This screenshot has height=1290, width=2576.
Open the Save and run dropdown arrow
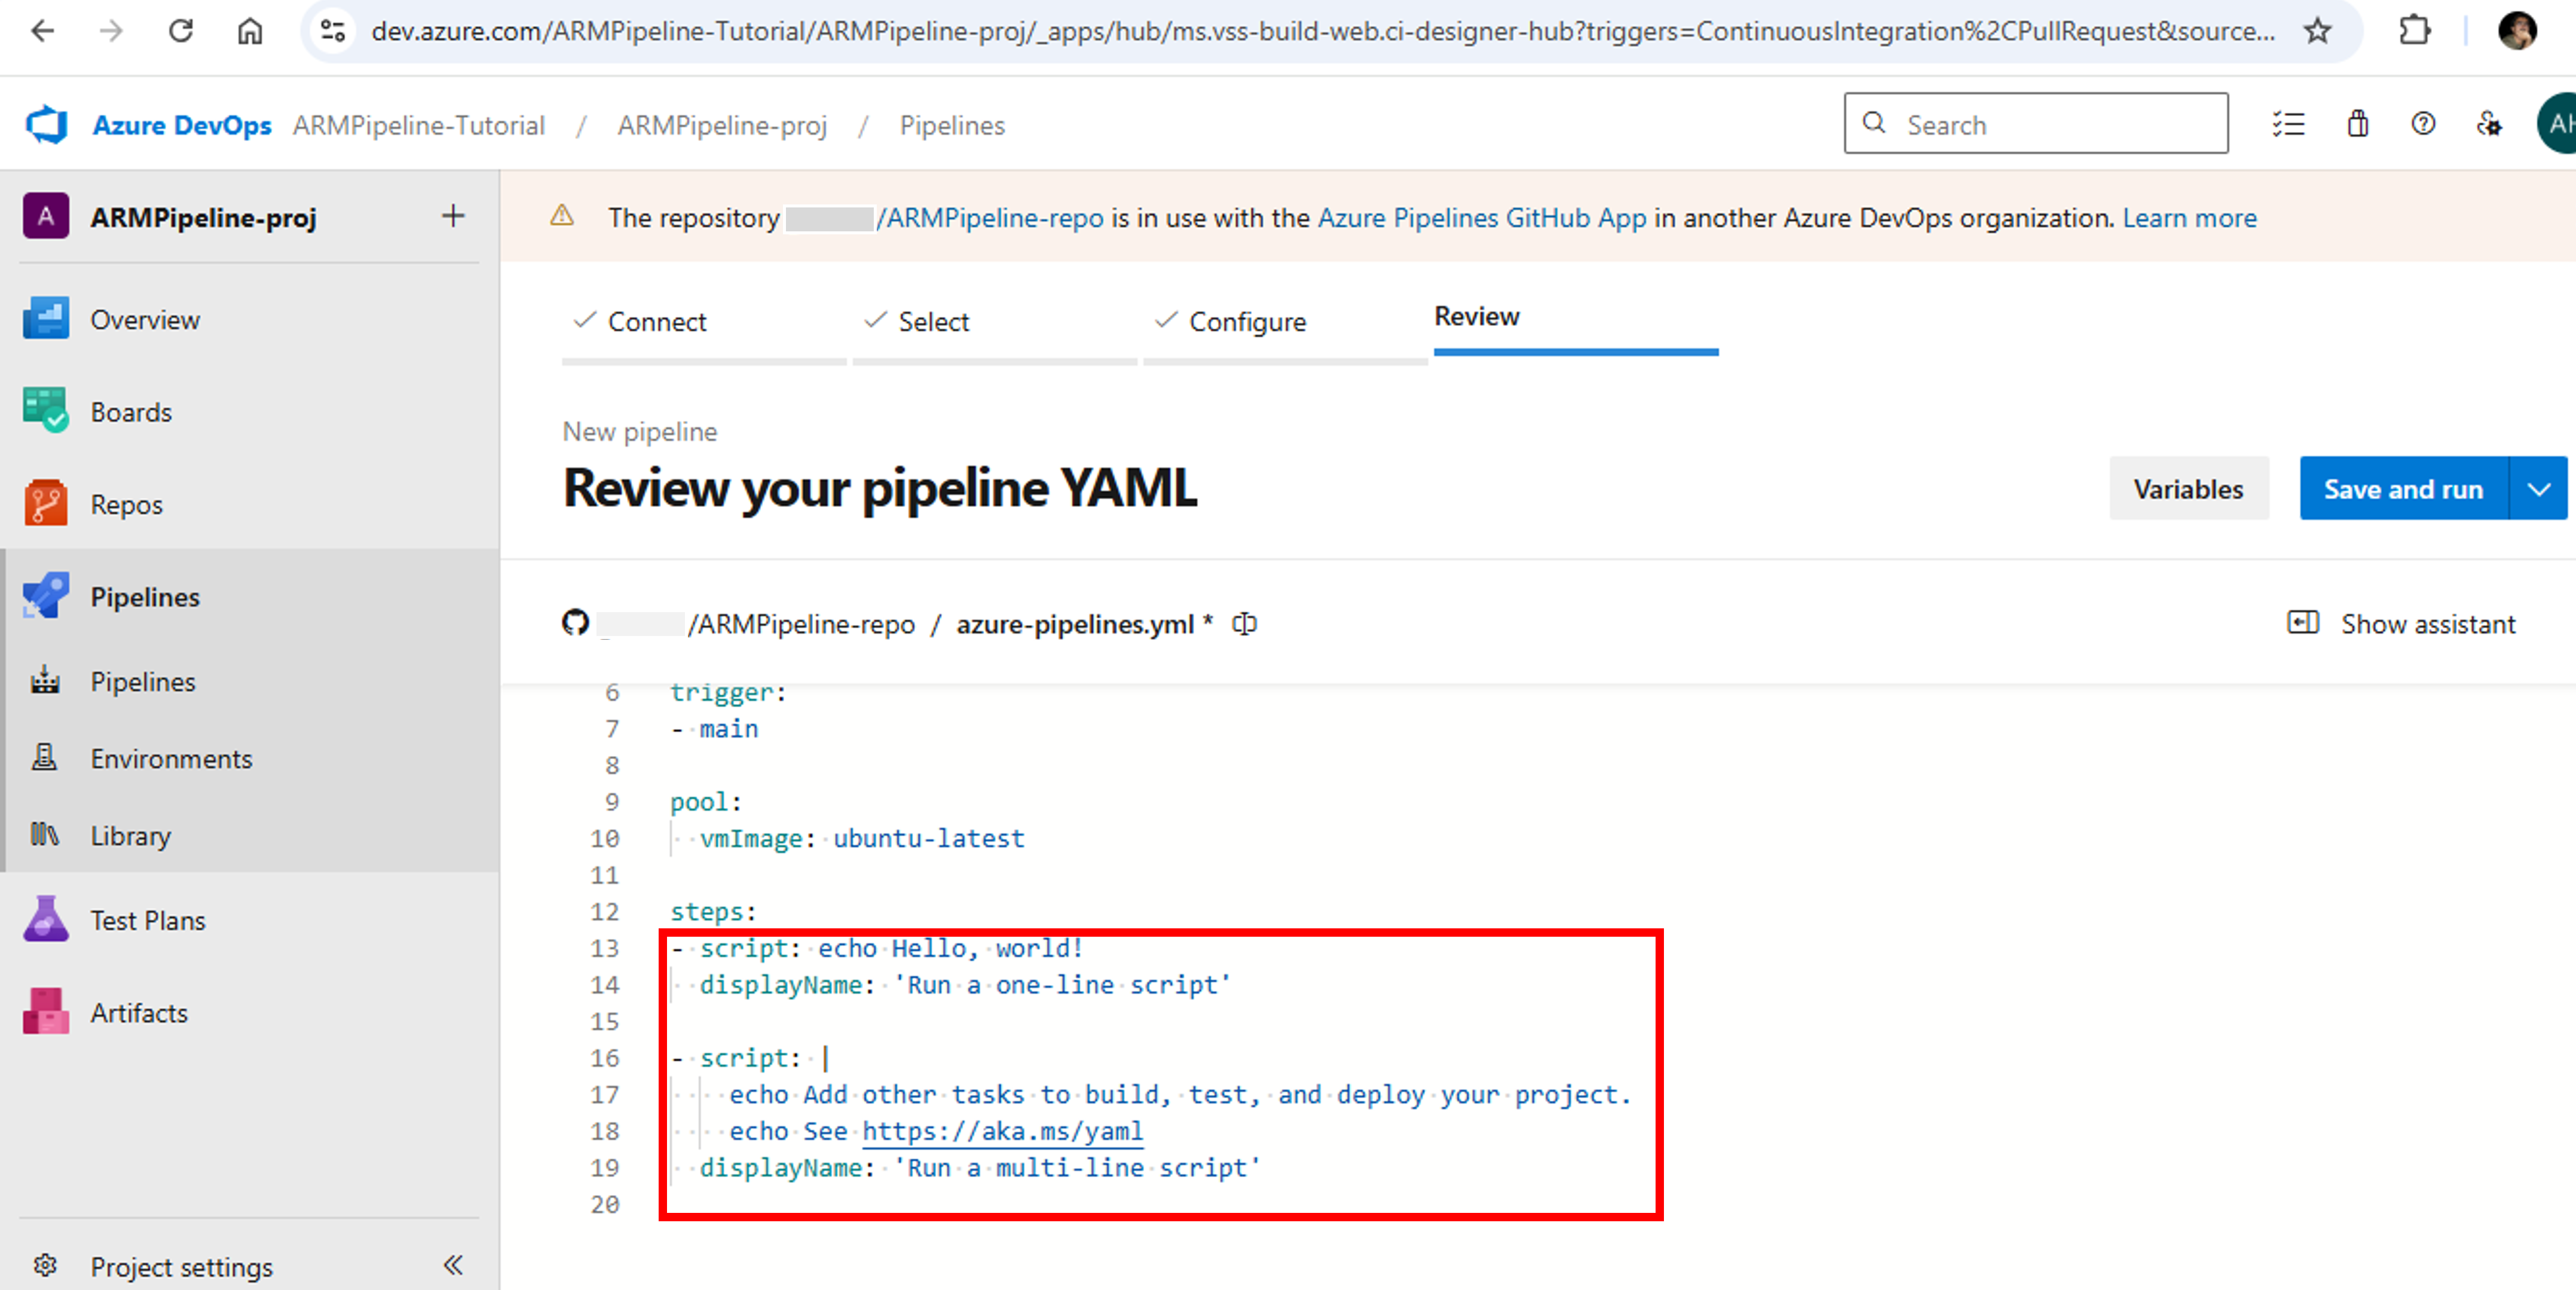(2541, 489)
